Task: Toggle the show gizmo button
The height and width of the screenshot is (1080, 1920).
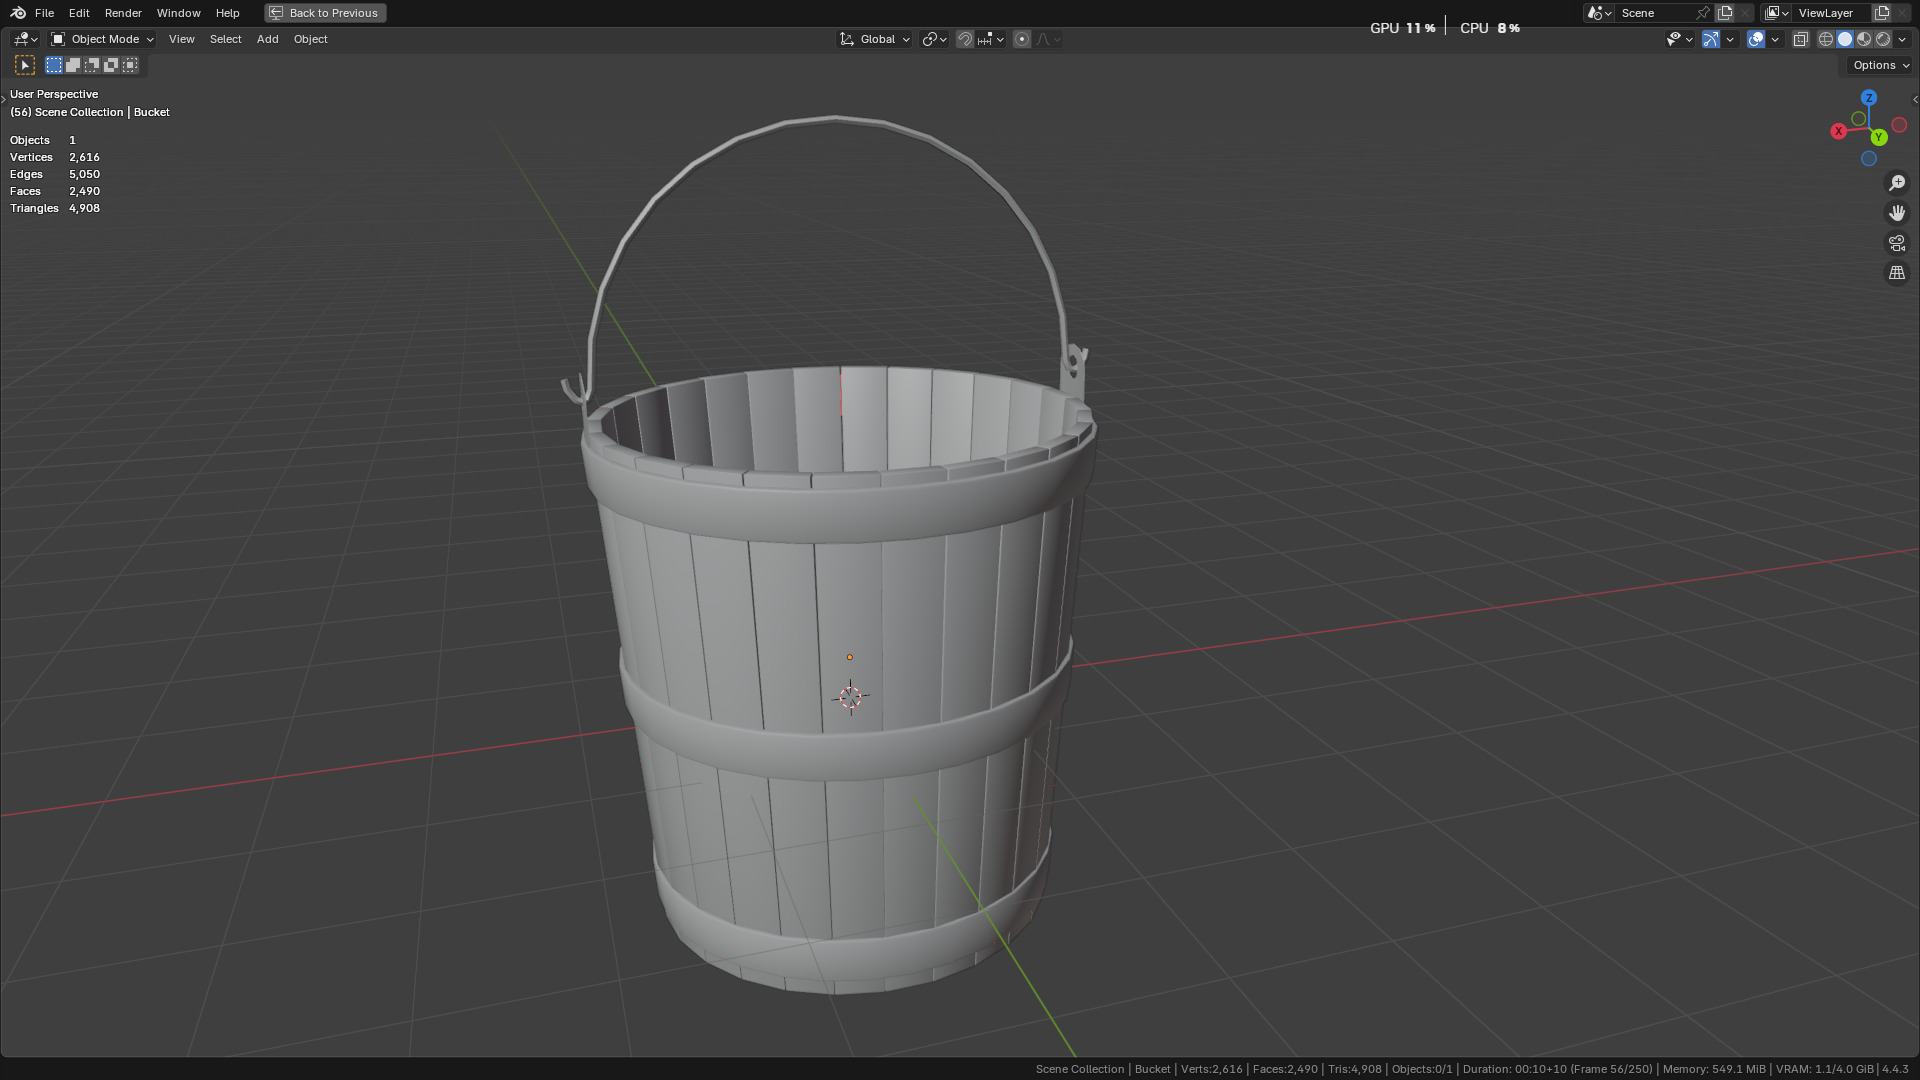Action: 1711,39
